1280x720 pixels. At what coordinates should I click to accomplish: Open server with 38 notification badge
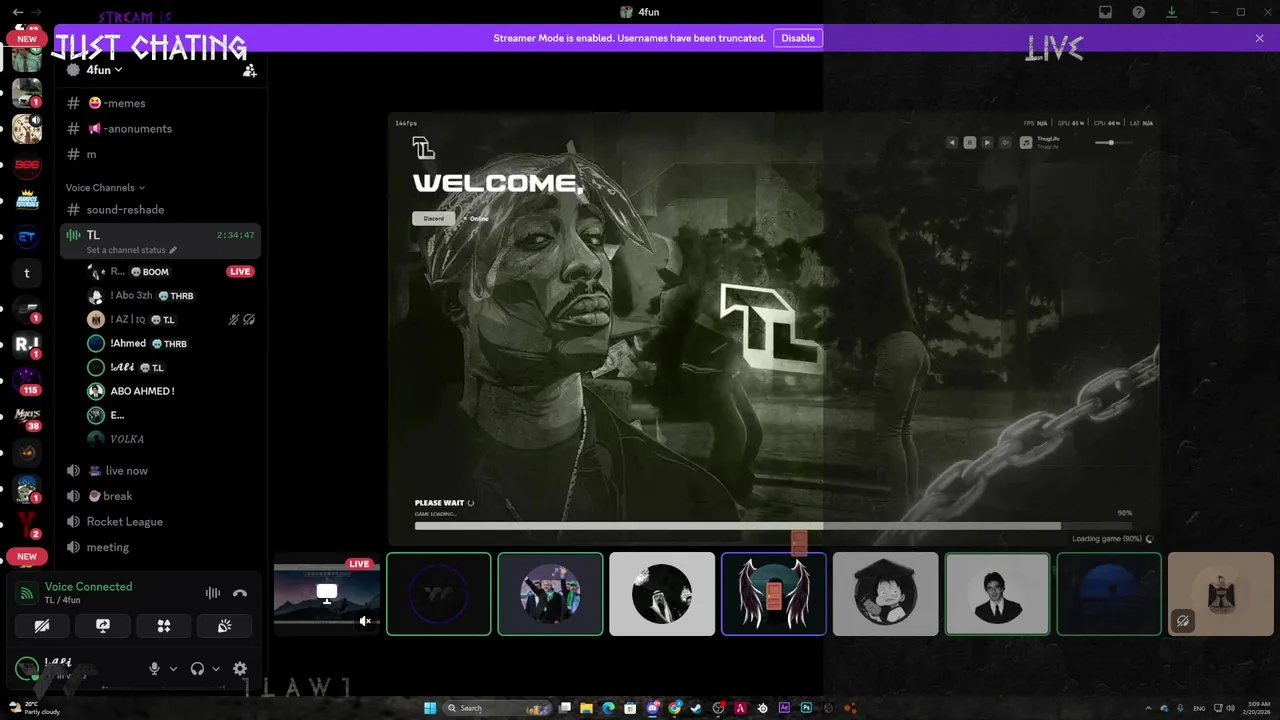(x=27, y=416)
